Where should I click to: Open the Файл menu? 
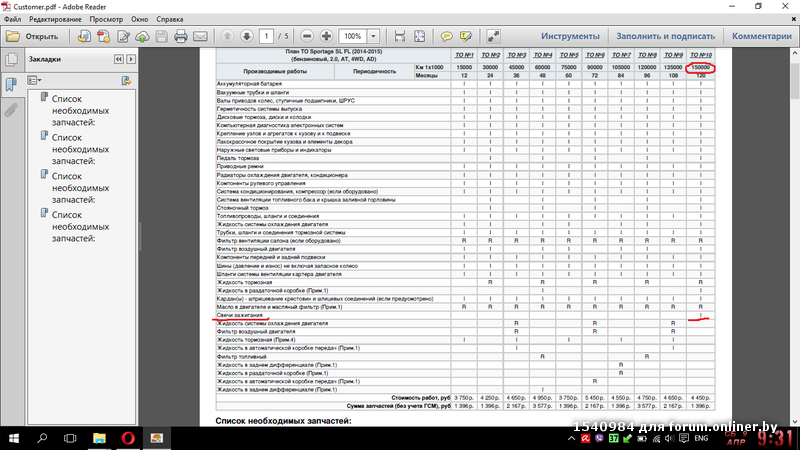(x=13, y=19)
